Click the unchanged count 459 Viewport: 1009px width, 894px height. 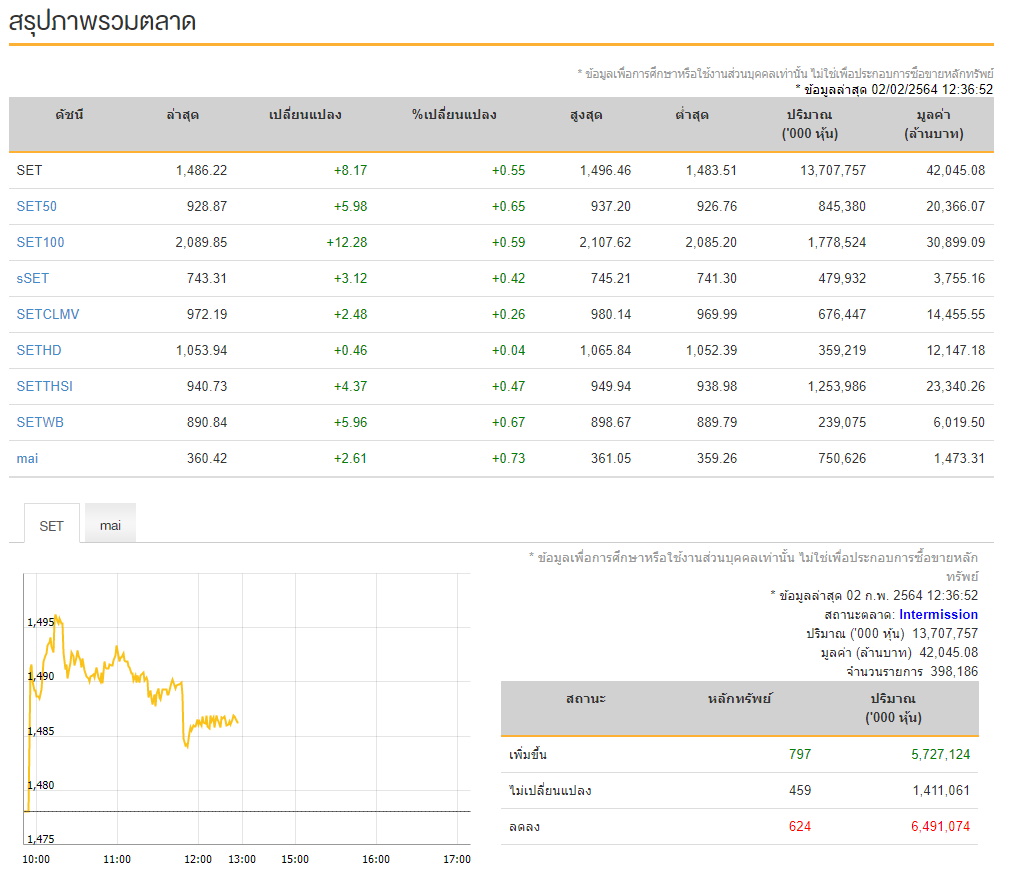[800, 790]
